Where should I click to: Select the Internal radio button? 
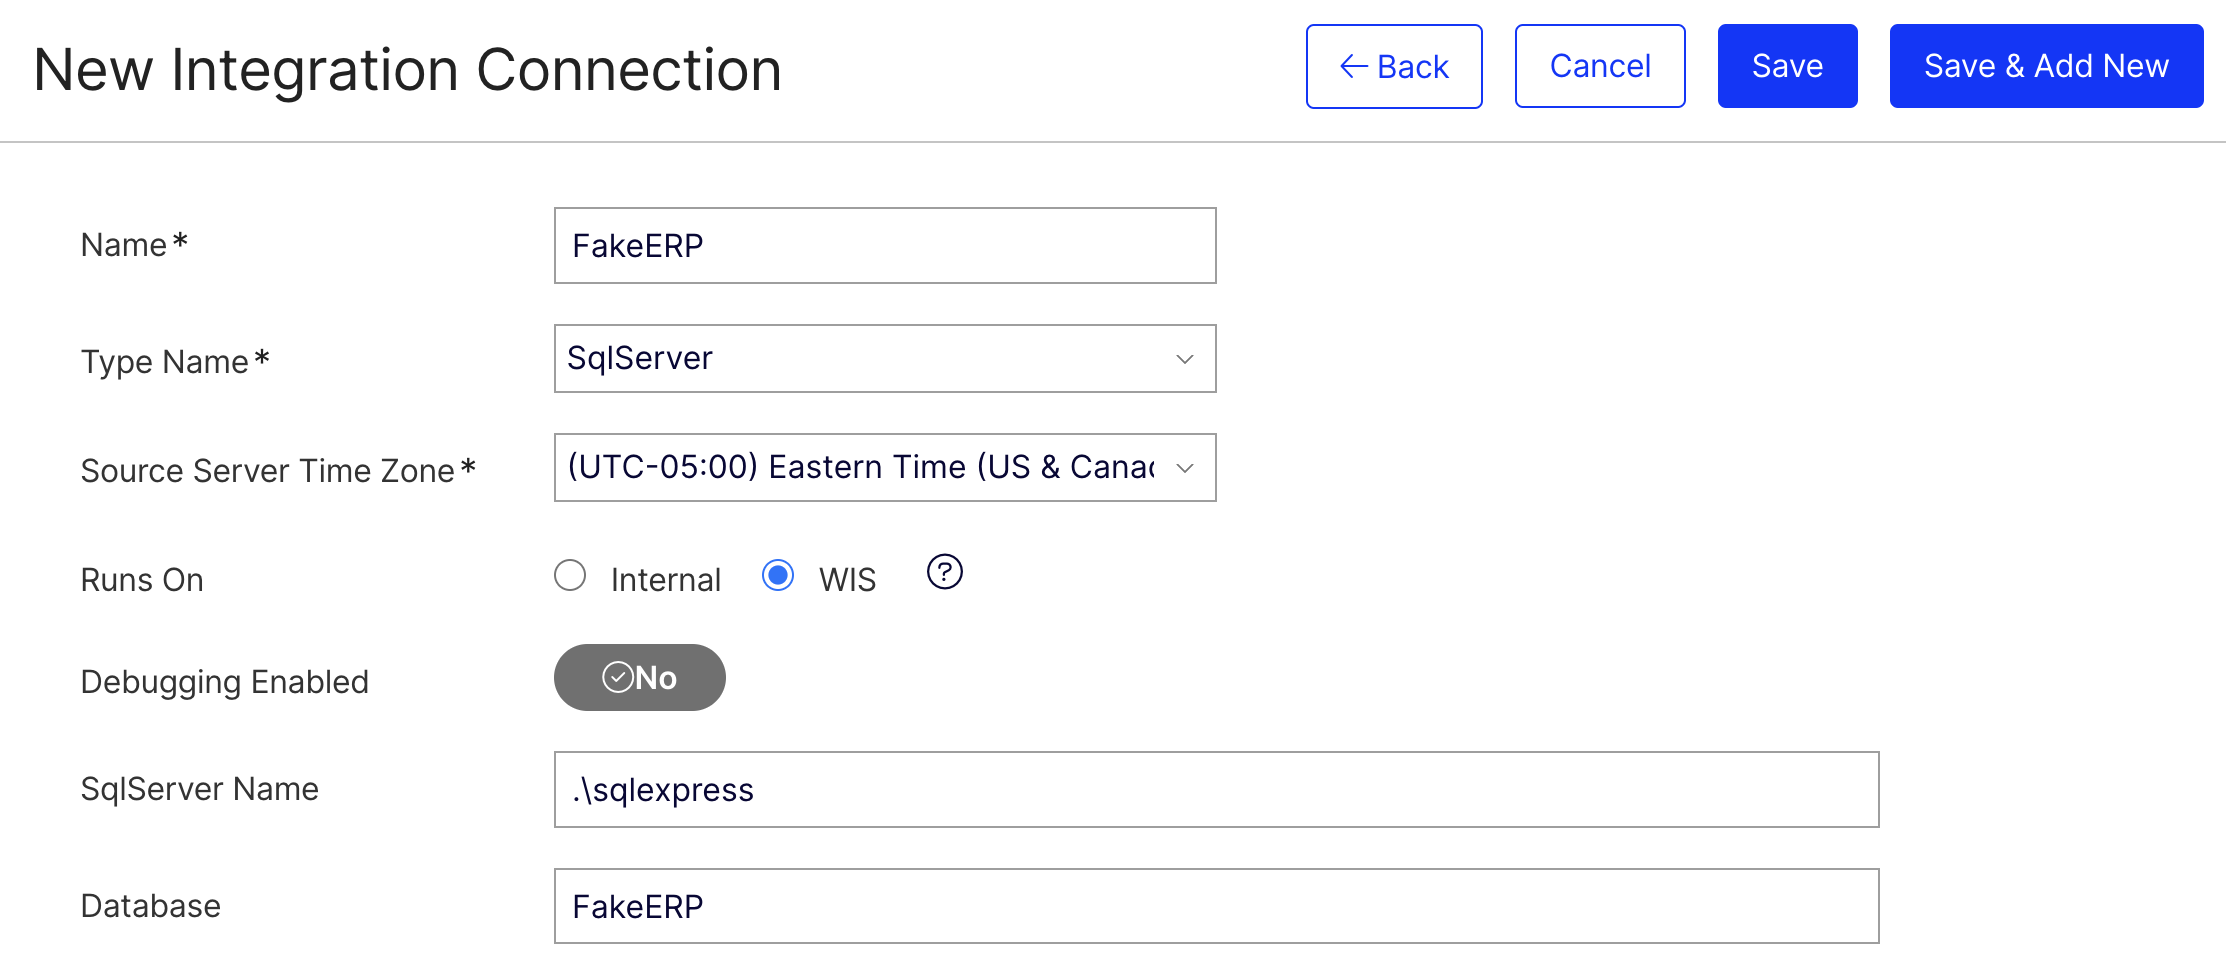(570, 576)
